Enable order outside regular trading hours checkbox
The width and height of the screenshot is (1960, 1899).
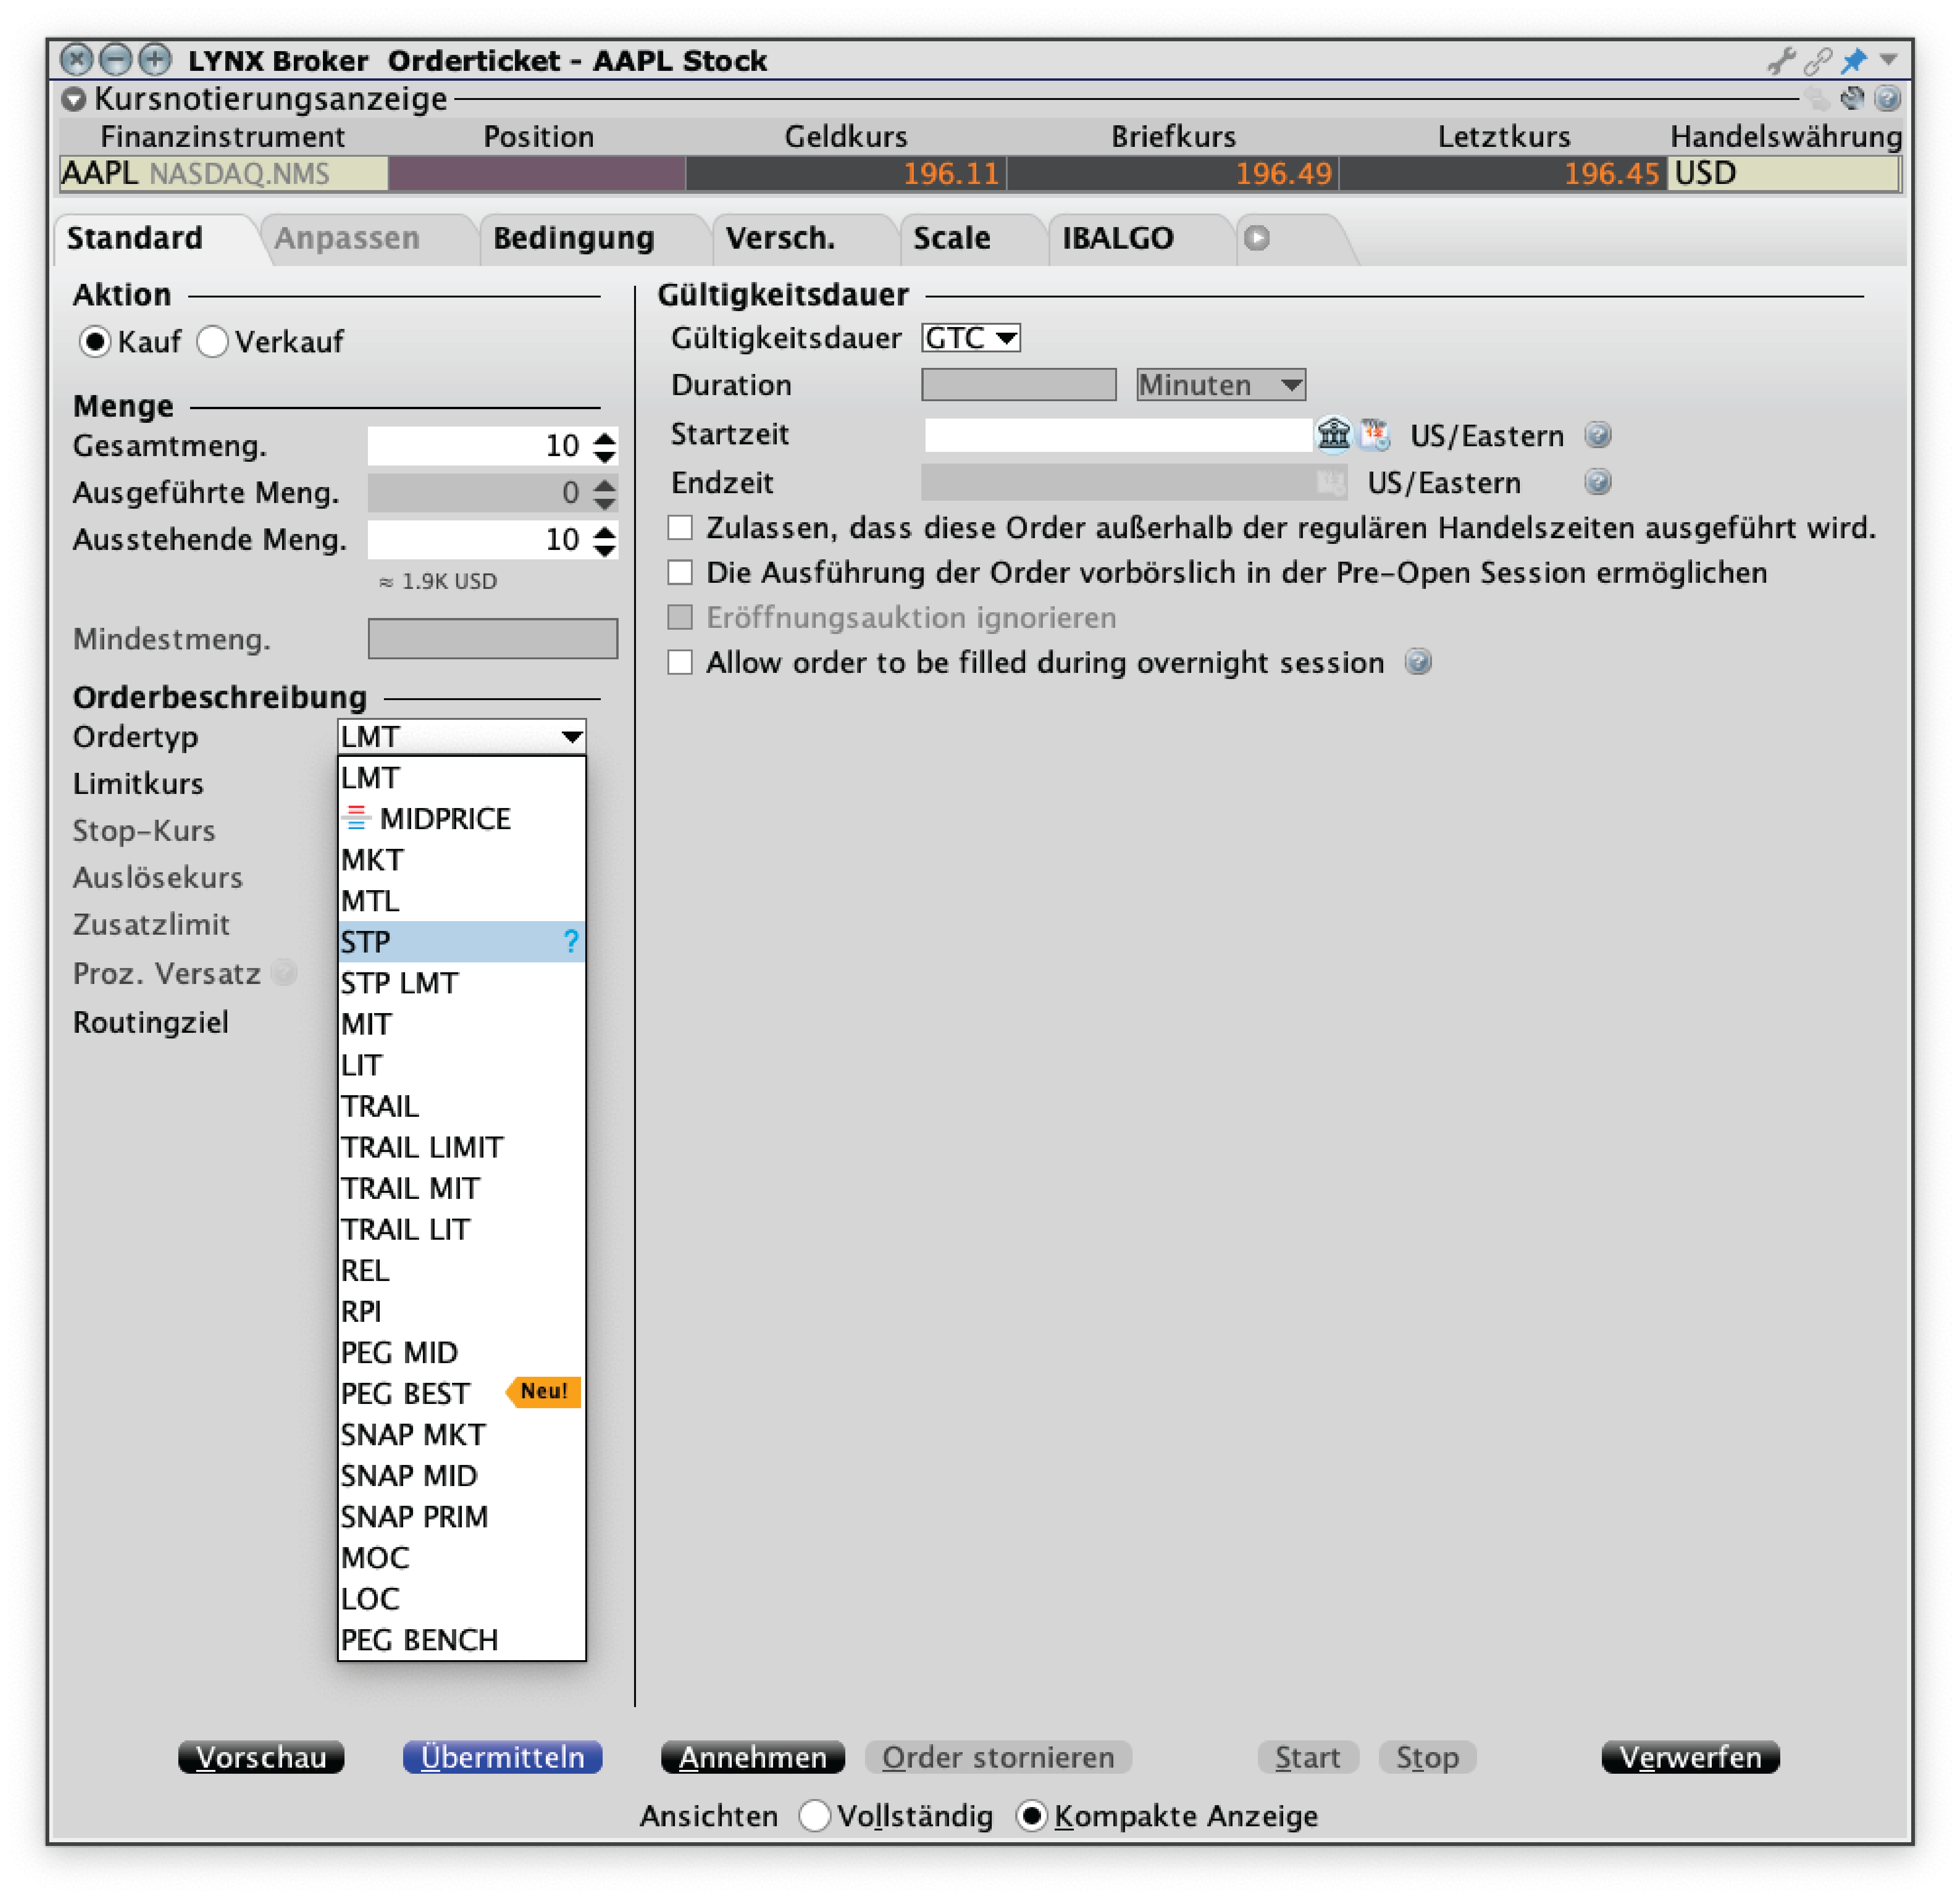coord(680,528)
